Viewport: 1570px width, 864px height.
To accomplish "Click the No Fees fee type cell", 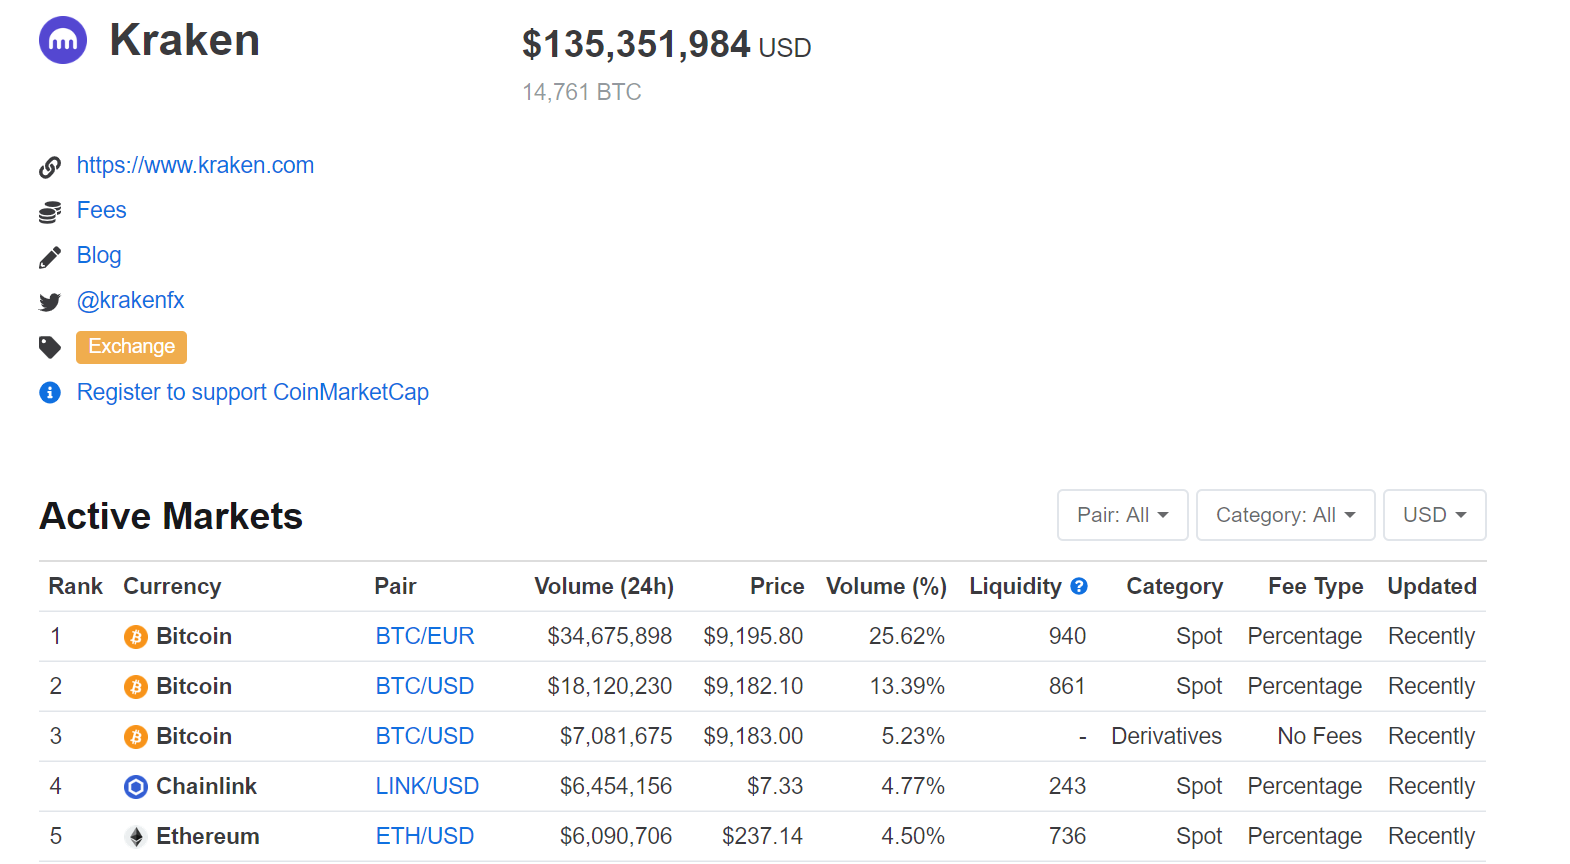I will click(1320, 736).
